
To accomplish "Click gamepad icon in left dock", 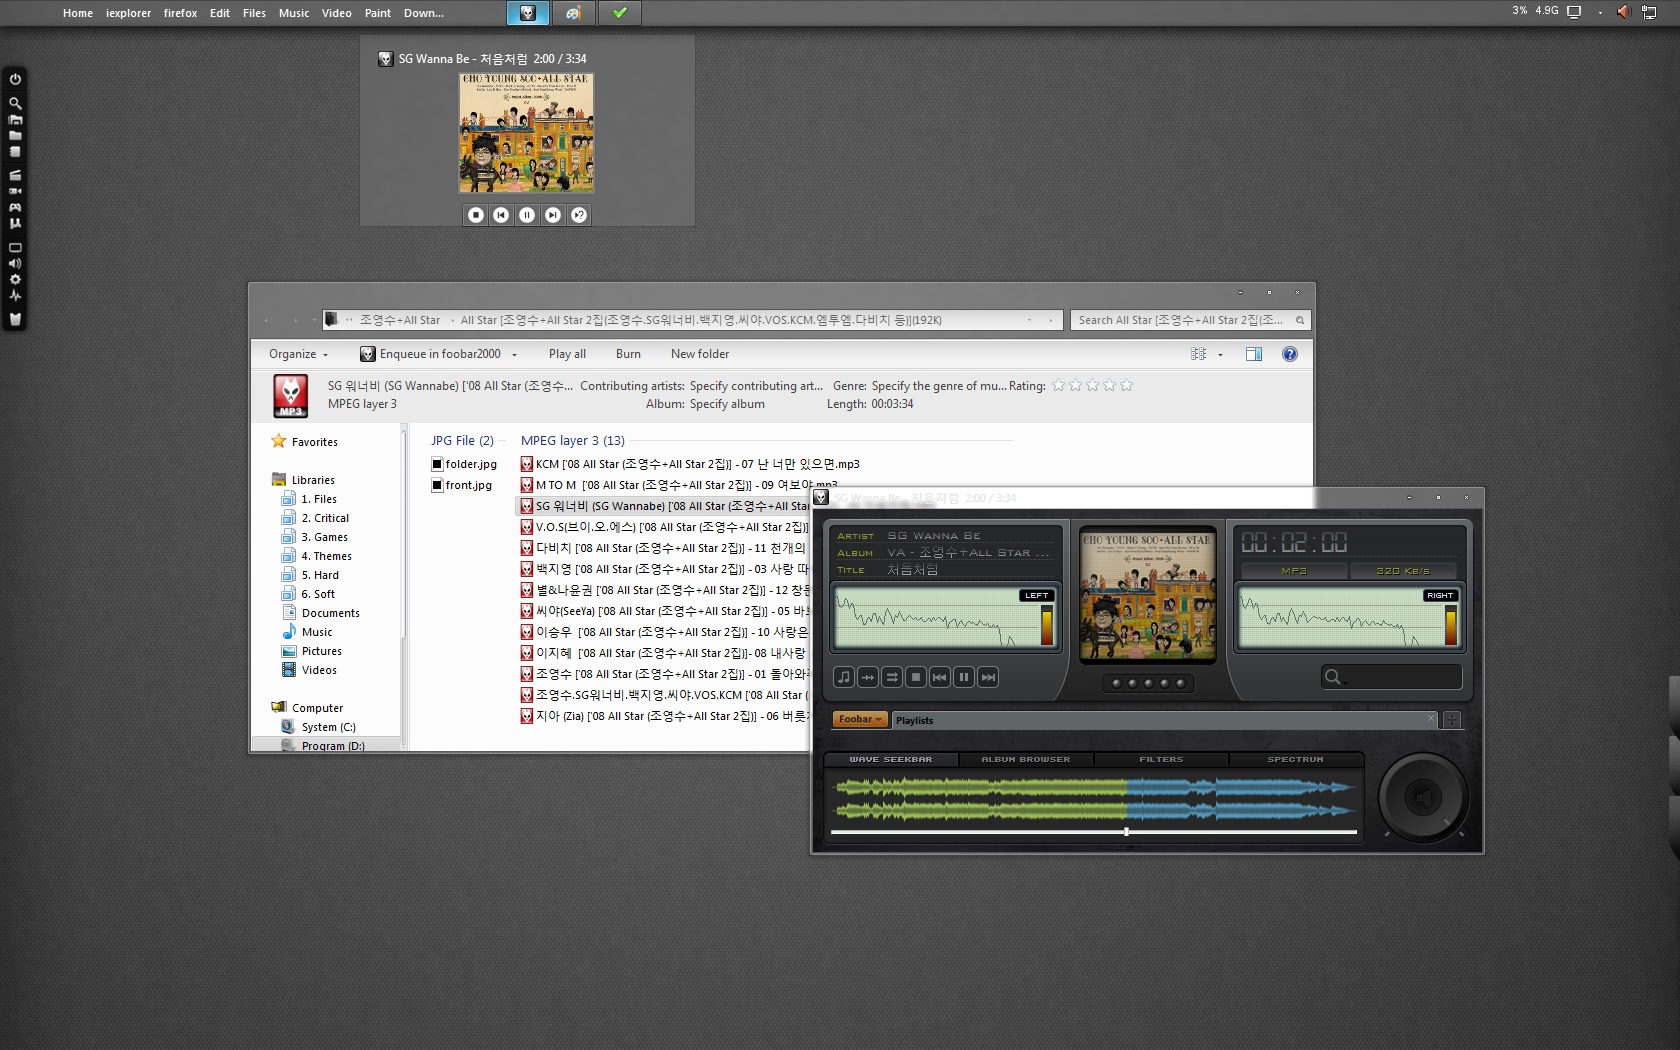I will point(15,207).
